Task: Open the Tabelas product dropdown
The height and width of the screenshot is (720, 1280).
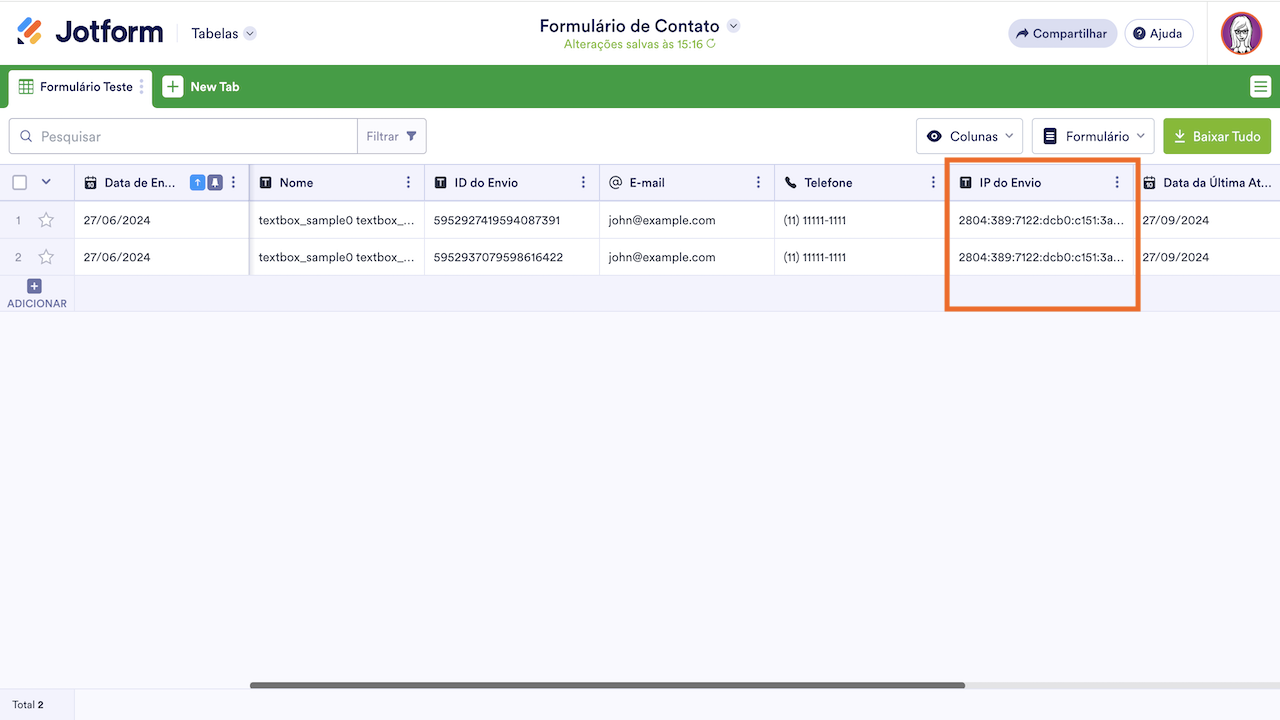Action: (224, 33)
